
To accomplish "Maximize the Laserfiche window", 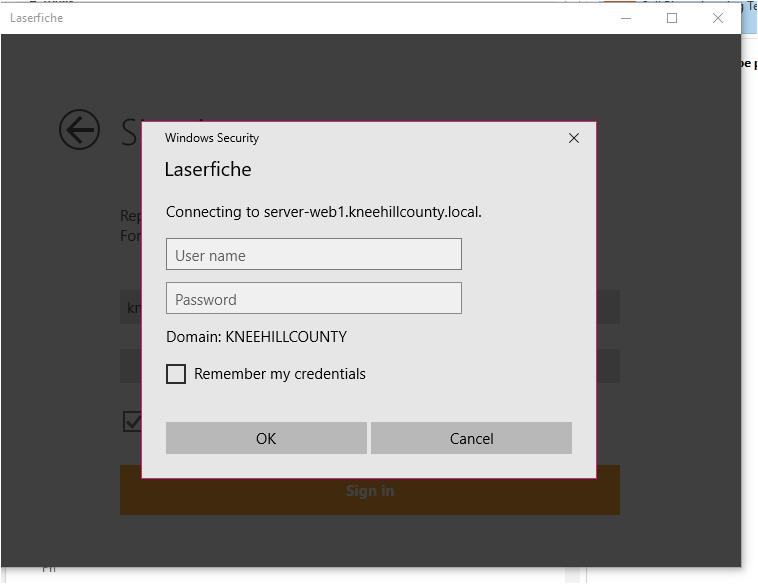I will click(672, 18).
